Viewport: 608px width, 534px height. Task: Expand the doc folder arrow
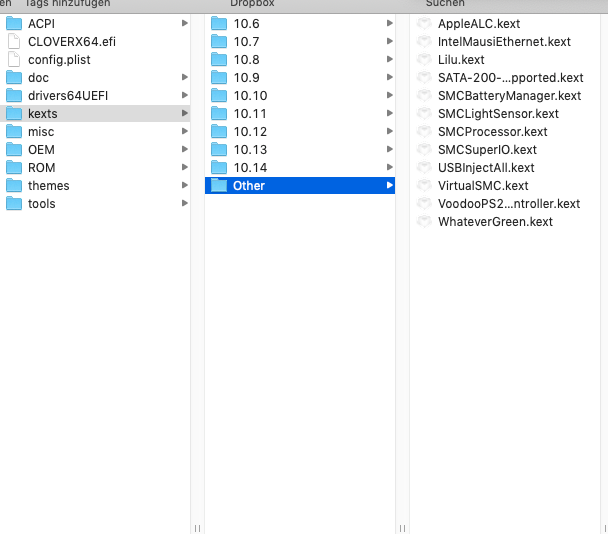[185, 77]
